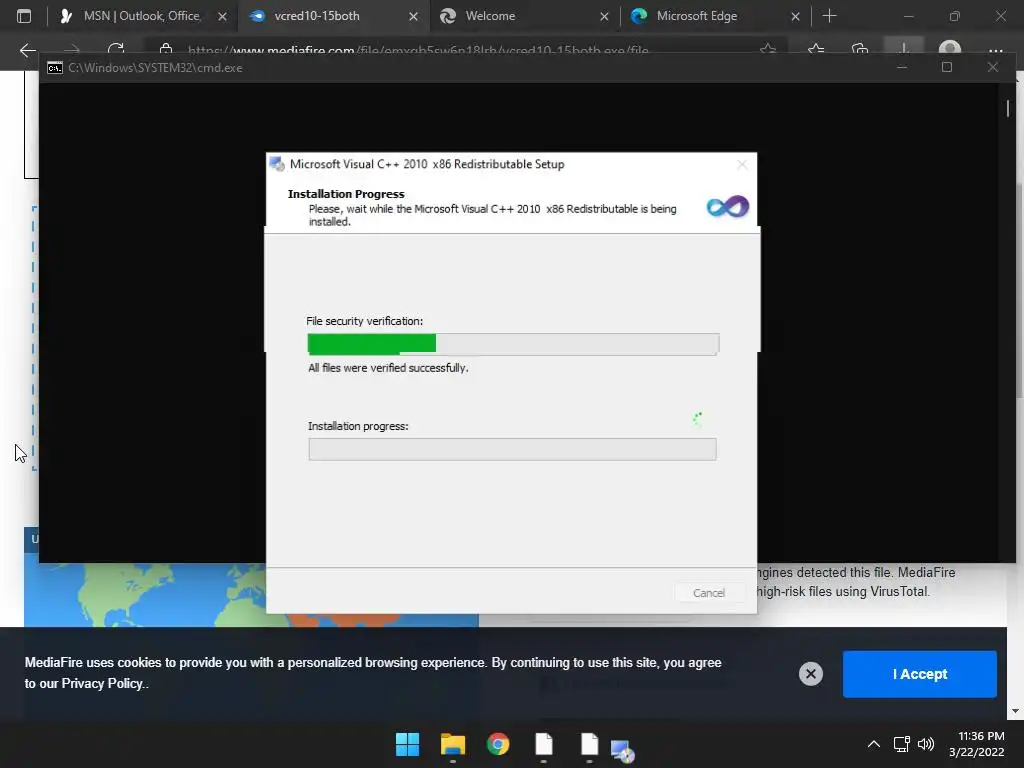Close the Welcome tab
This screenshot has height=768, width=1024.
click(604, 16)
